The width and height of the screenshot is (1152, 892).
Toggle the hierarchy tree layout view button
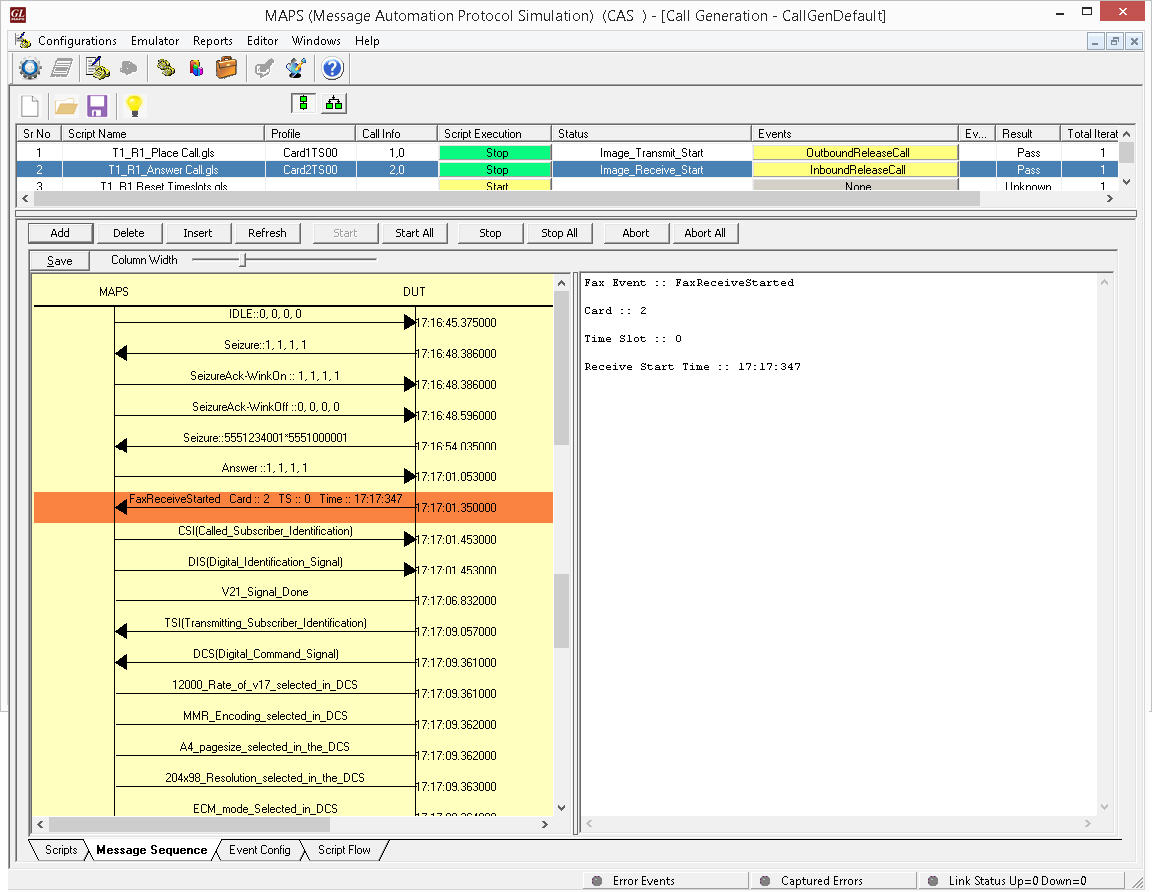tap(334, 103)
